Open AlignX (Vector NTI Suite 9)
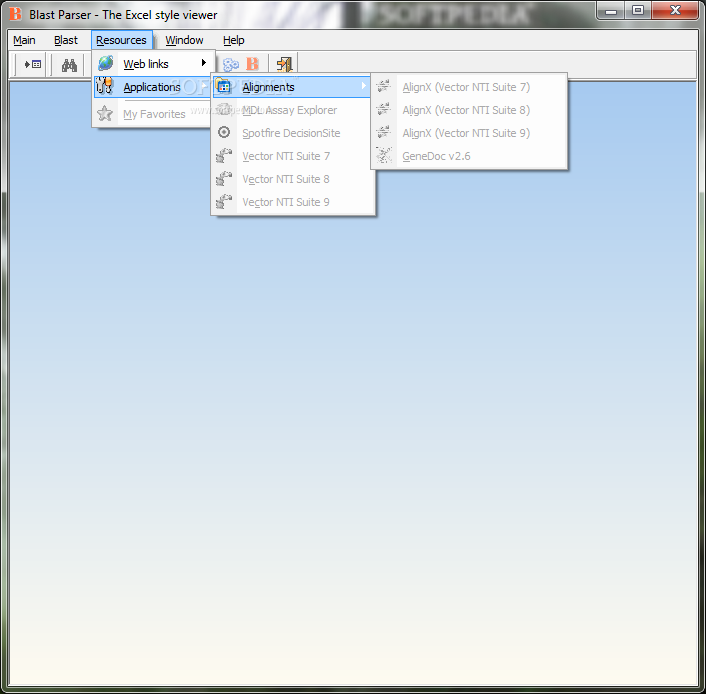This screenshot has height=694, width=706. [469, 133]
